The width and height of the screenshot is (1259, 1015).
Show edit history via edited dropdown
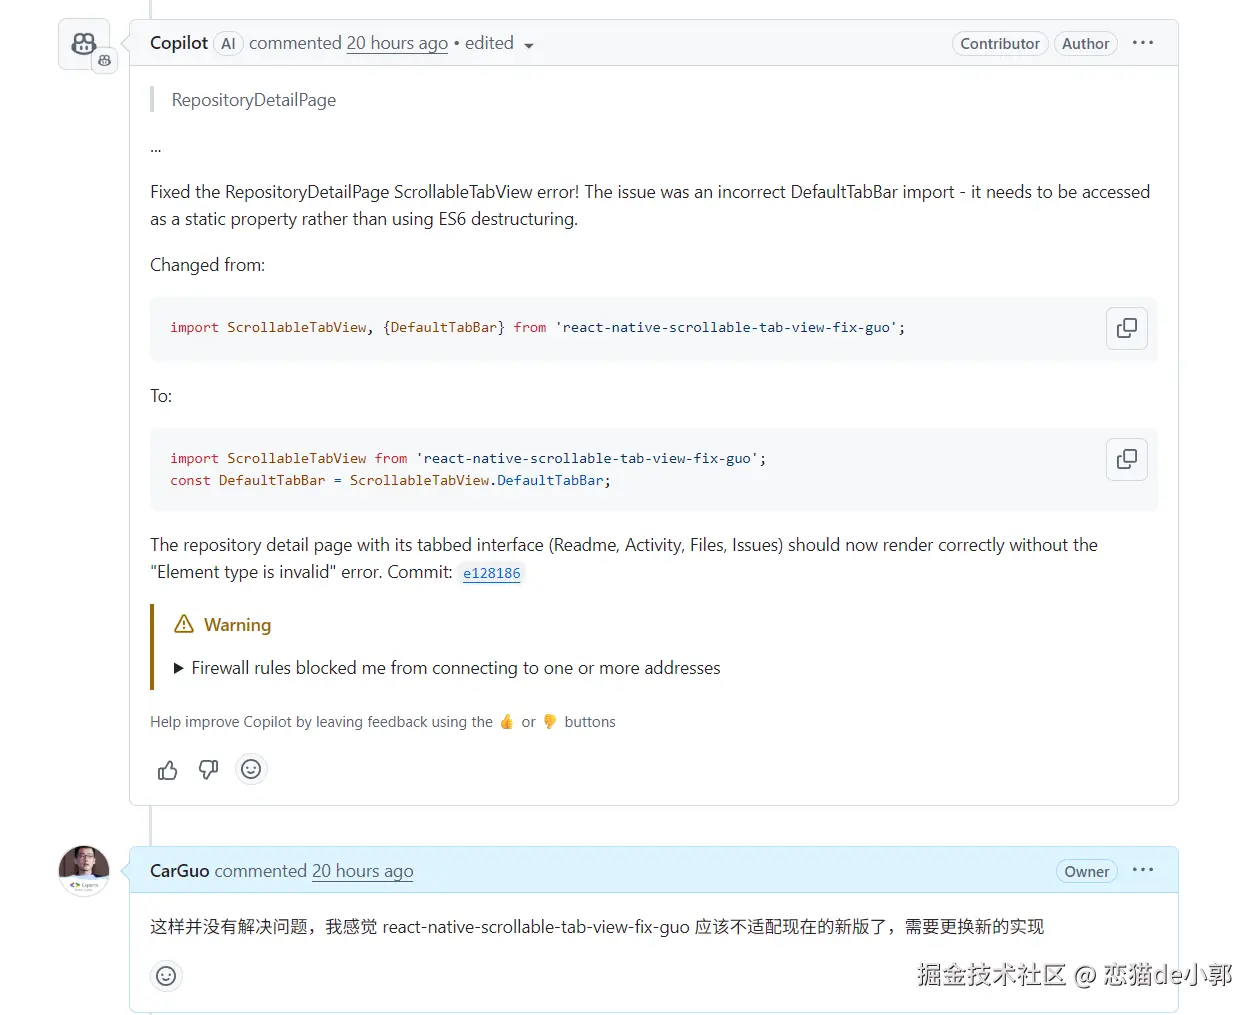pos(499,44)
